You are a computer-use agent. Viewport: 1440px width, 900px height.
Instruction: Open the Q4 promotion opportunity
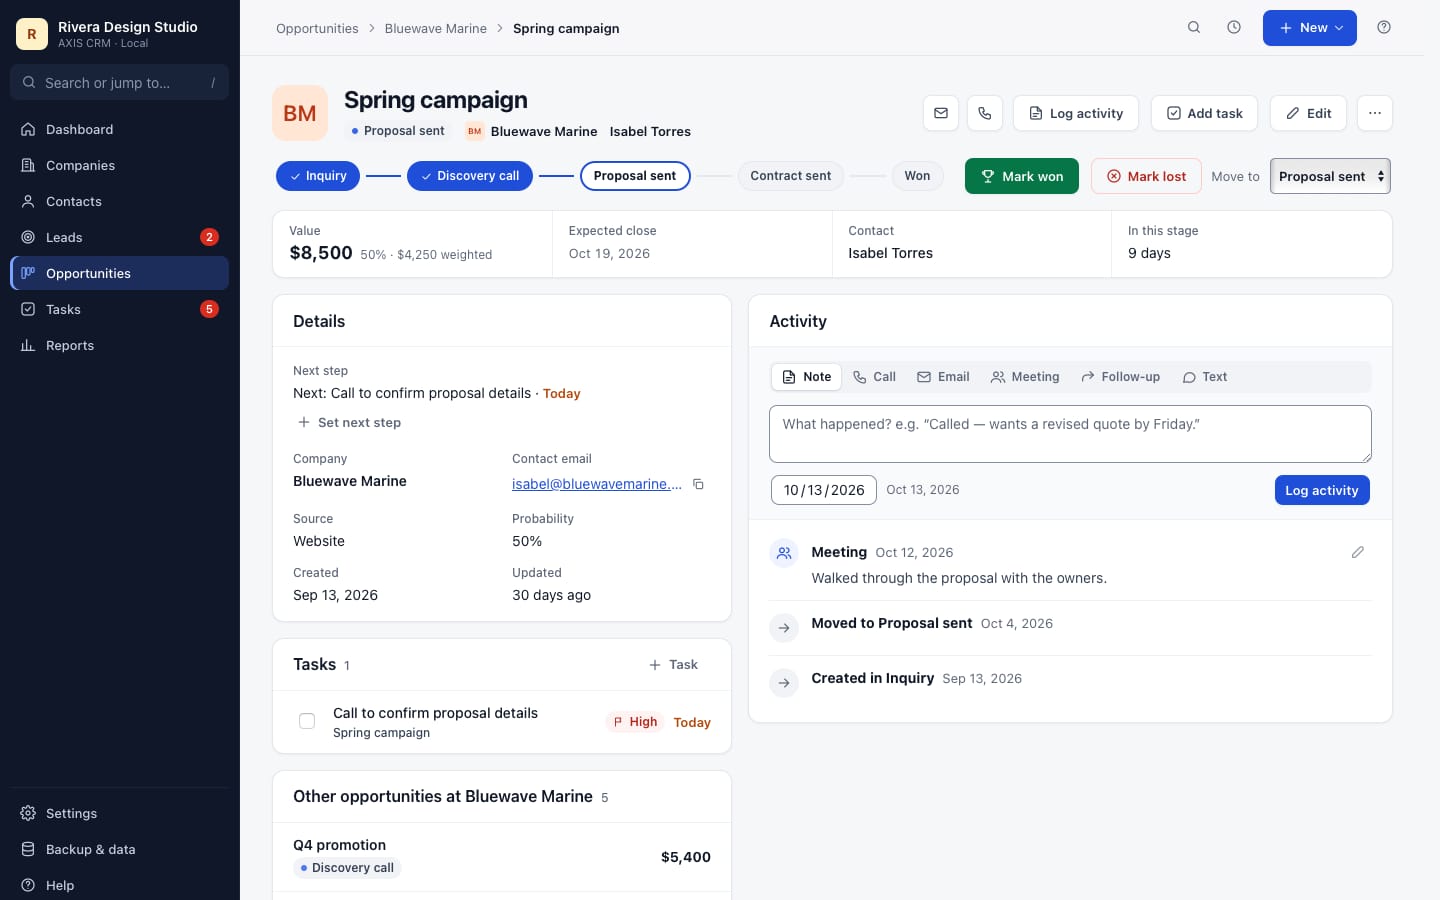click(x=502, y=857)
